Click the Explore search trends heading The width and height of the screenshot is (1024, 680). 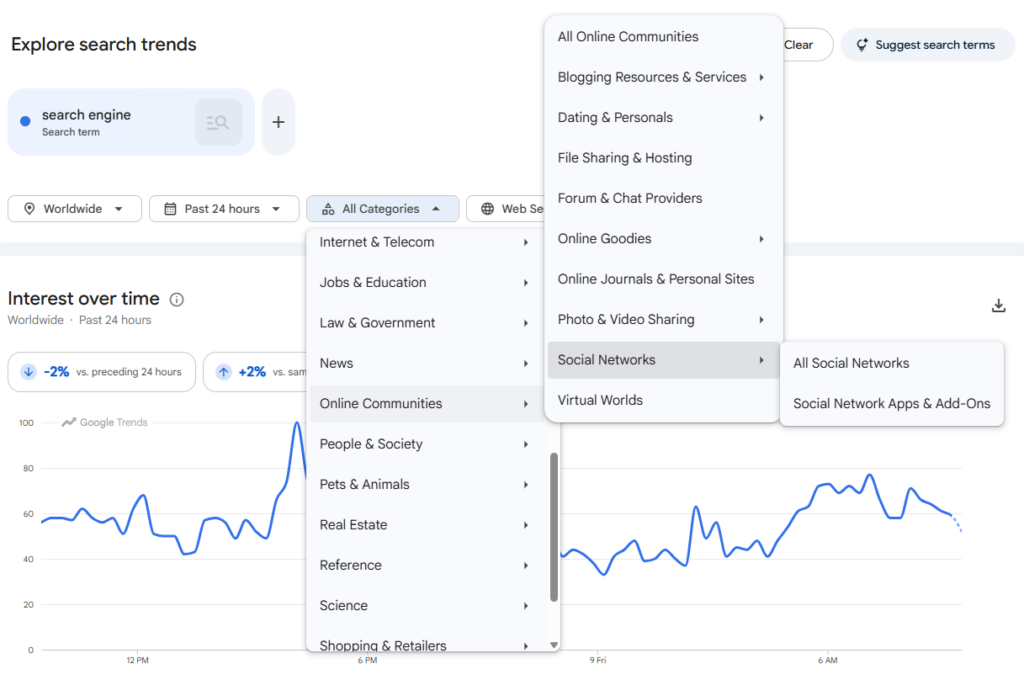pyautogui.click(x=103, y=44)
